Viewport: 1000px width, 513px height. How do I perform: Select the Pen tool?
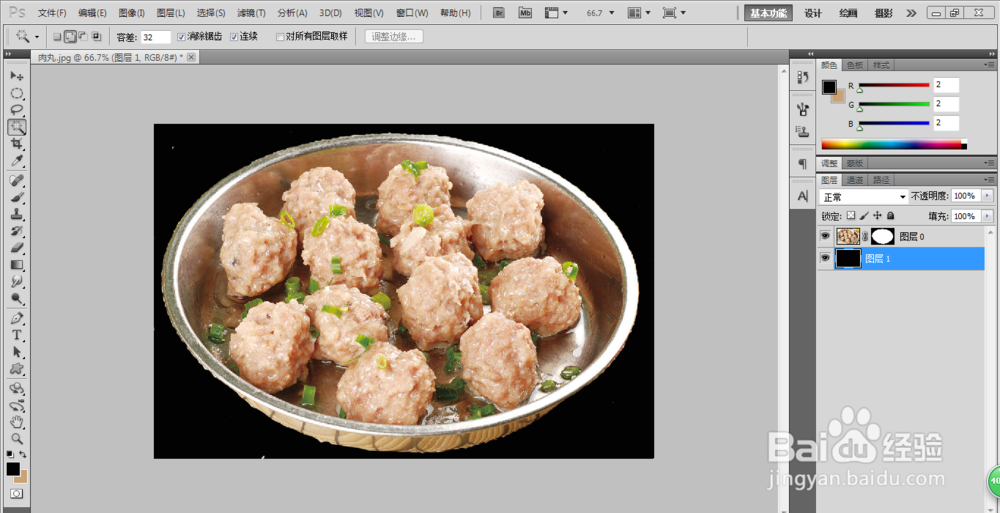click(x=17, y=318)
